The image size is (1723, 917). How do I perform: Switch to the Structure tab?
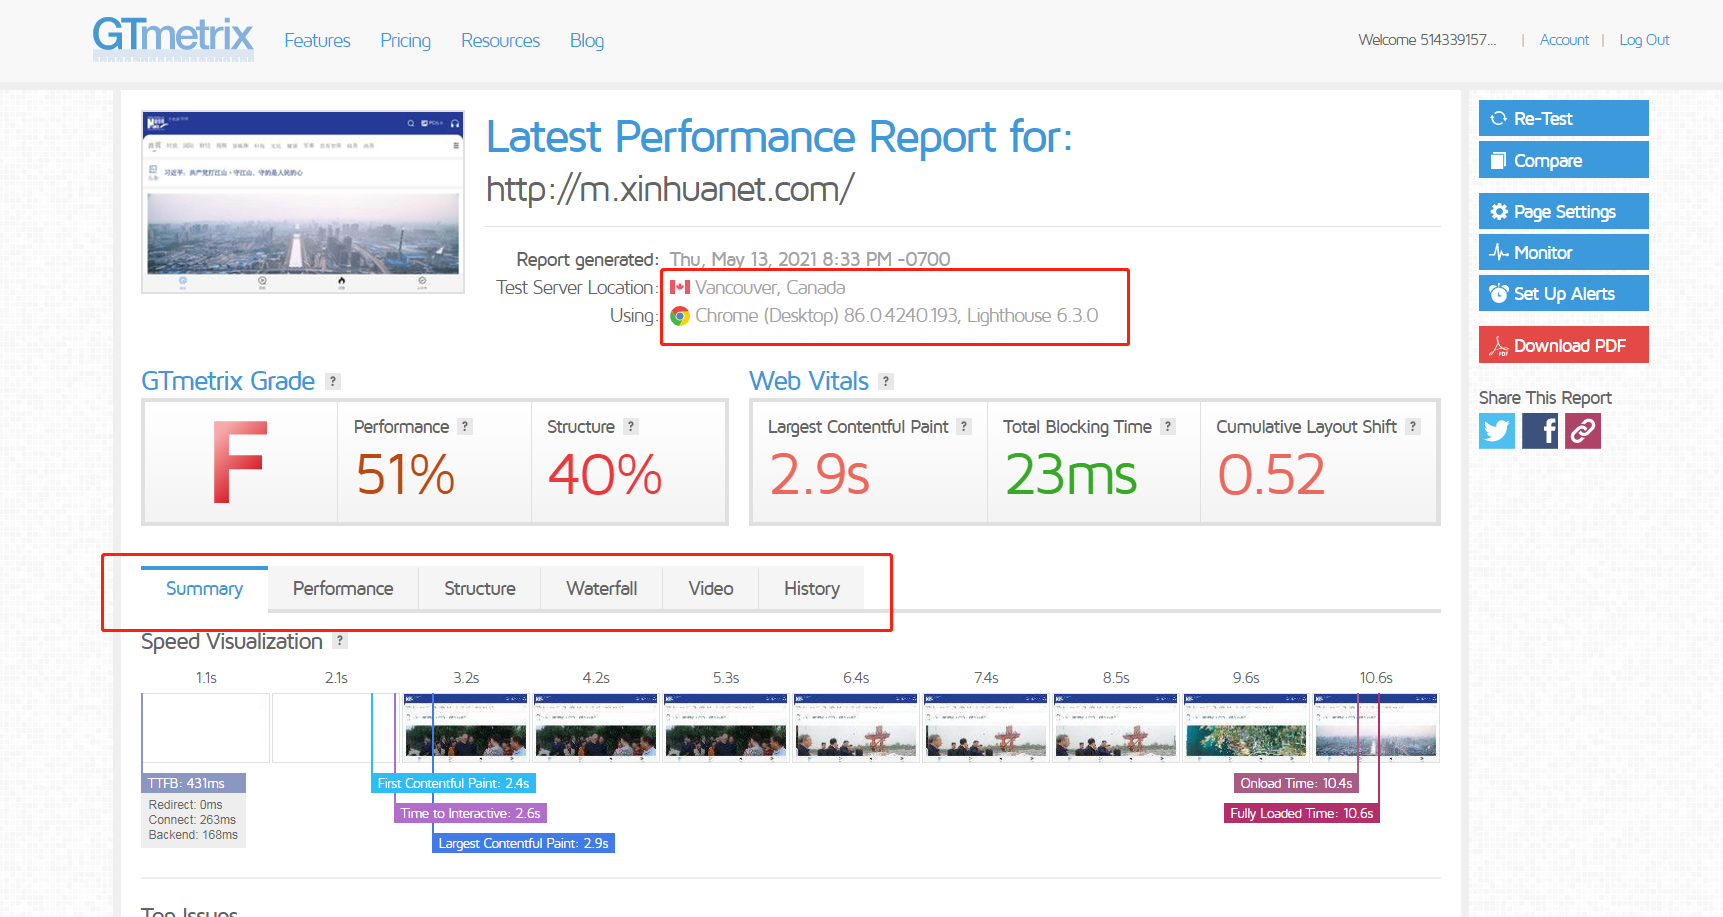click(480, 588)
